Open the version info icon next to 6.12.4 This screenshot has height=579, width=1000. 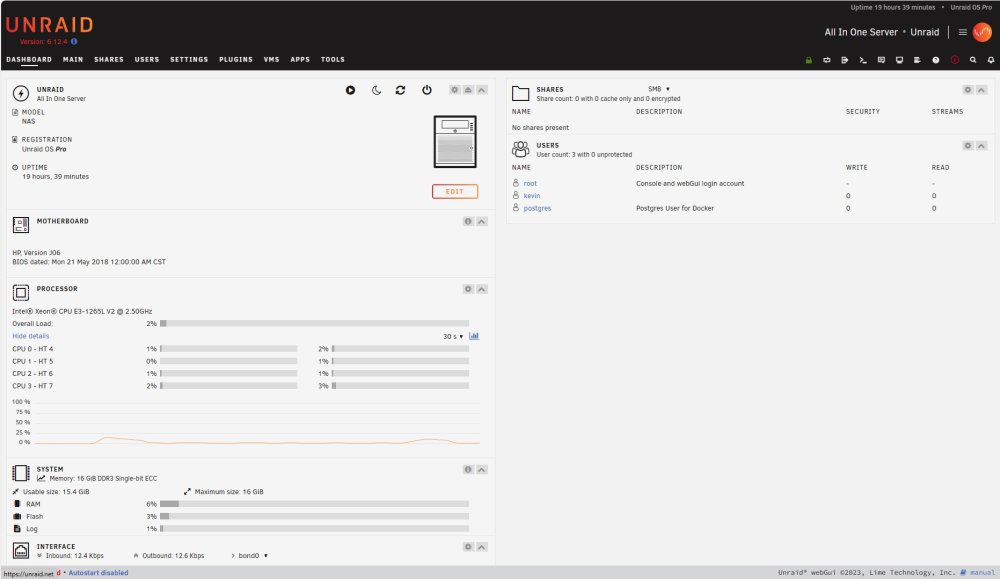point(74,41)
